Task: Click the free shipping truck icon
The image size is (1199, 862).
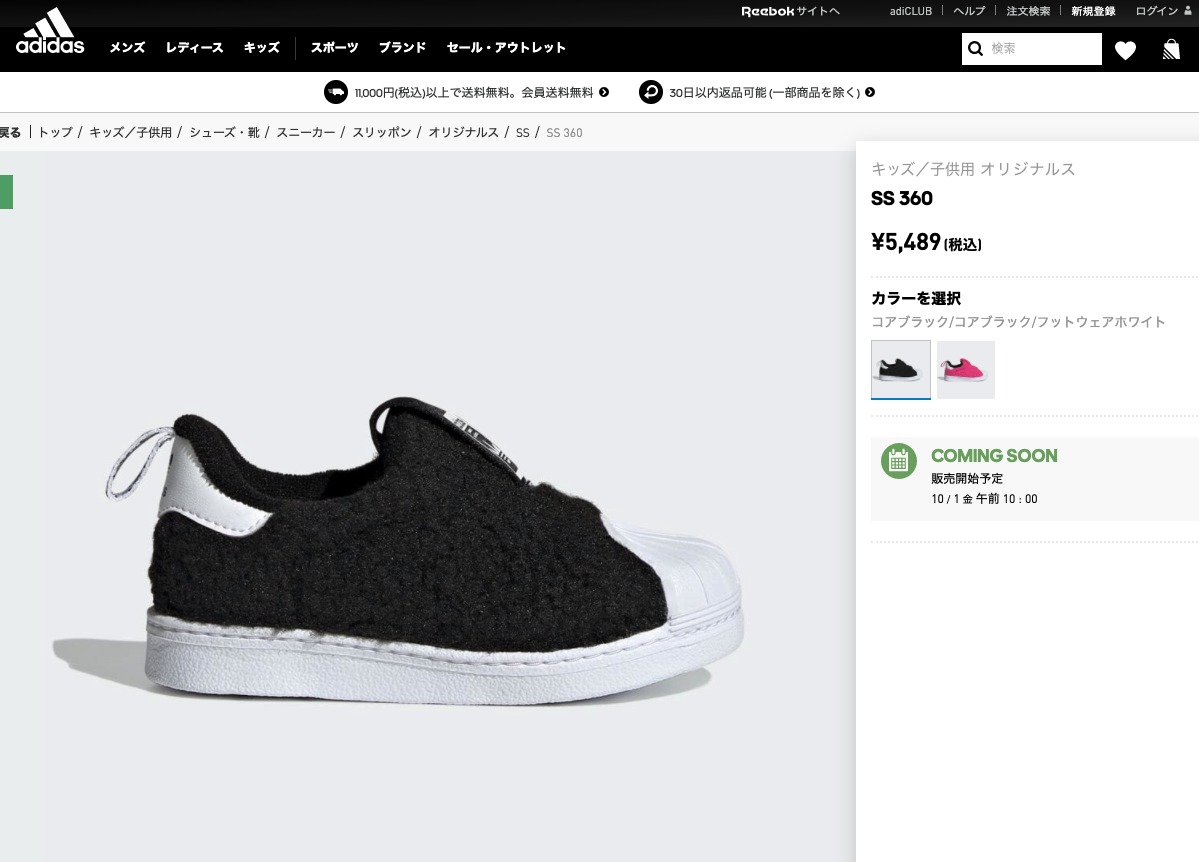Action: (336, 92)
